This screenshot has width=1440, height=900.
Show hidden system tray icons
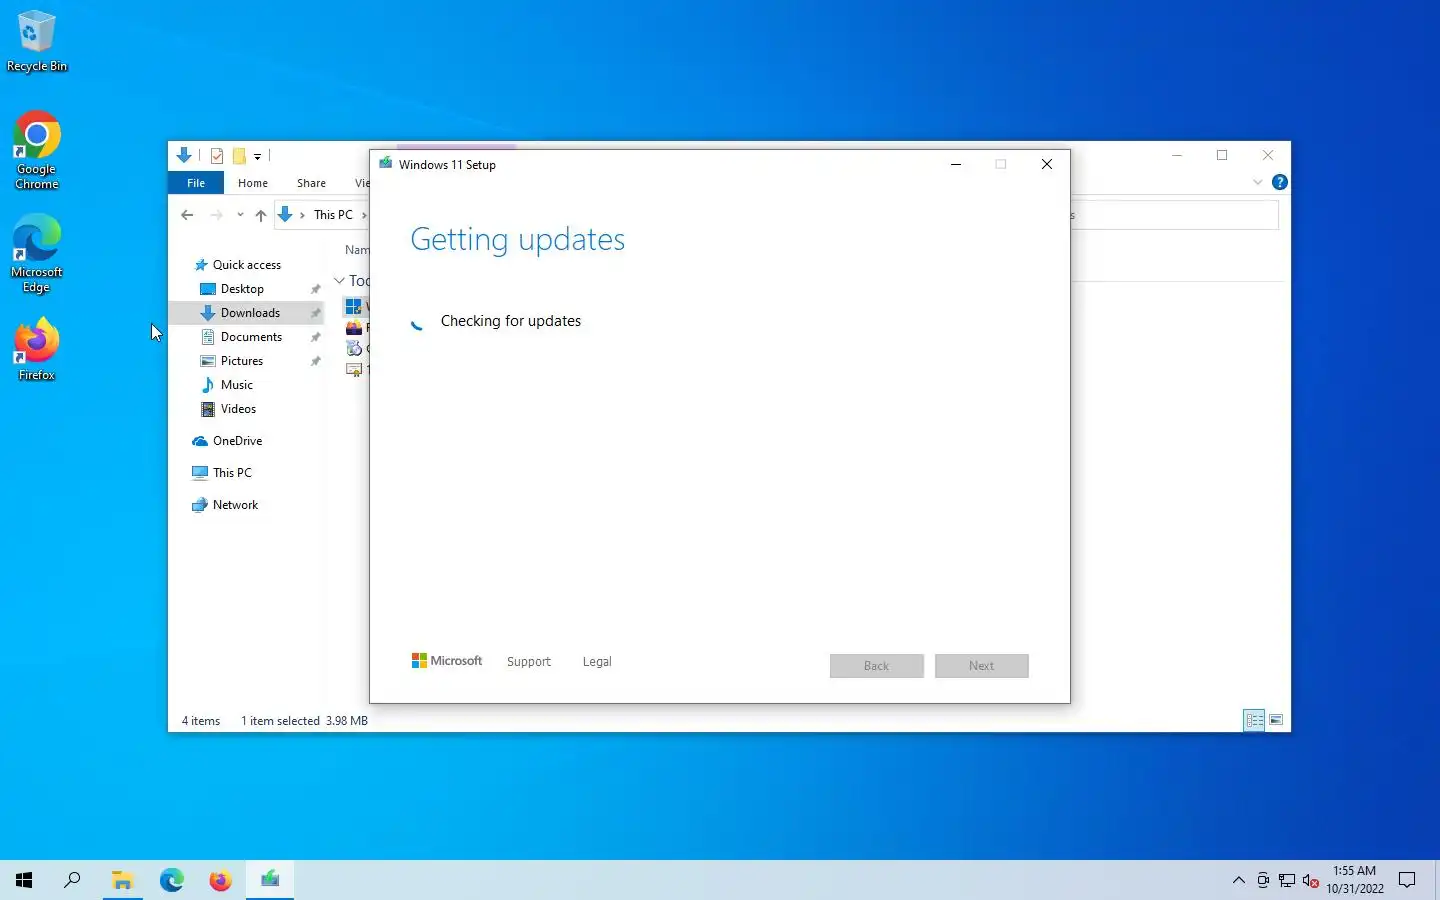1239,881
